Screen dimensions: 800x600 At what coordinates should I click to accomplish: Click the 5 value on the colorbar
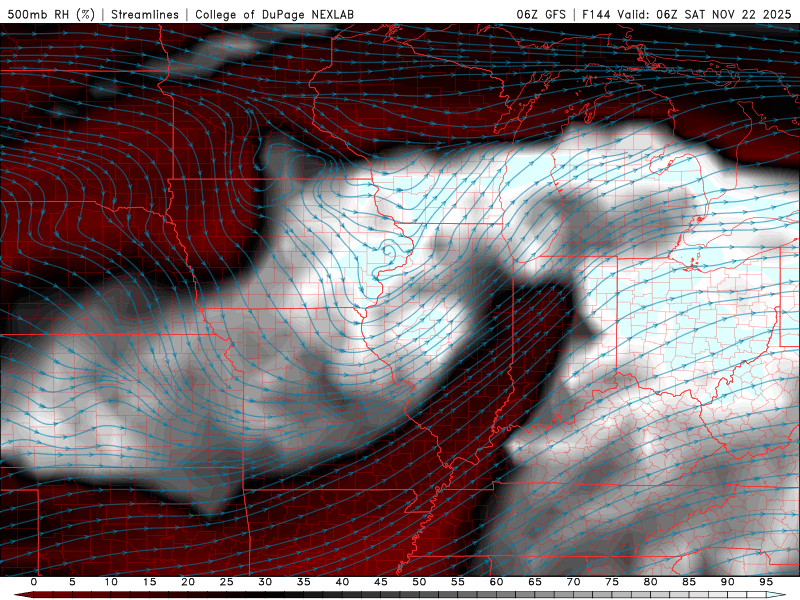click(x=72, y=582)
